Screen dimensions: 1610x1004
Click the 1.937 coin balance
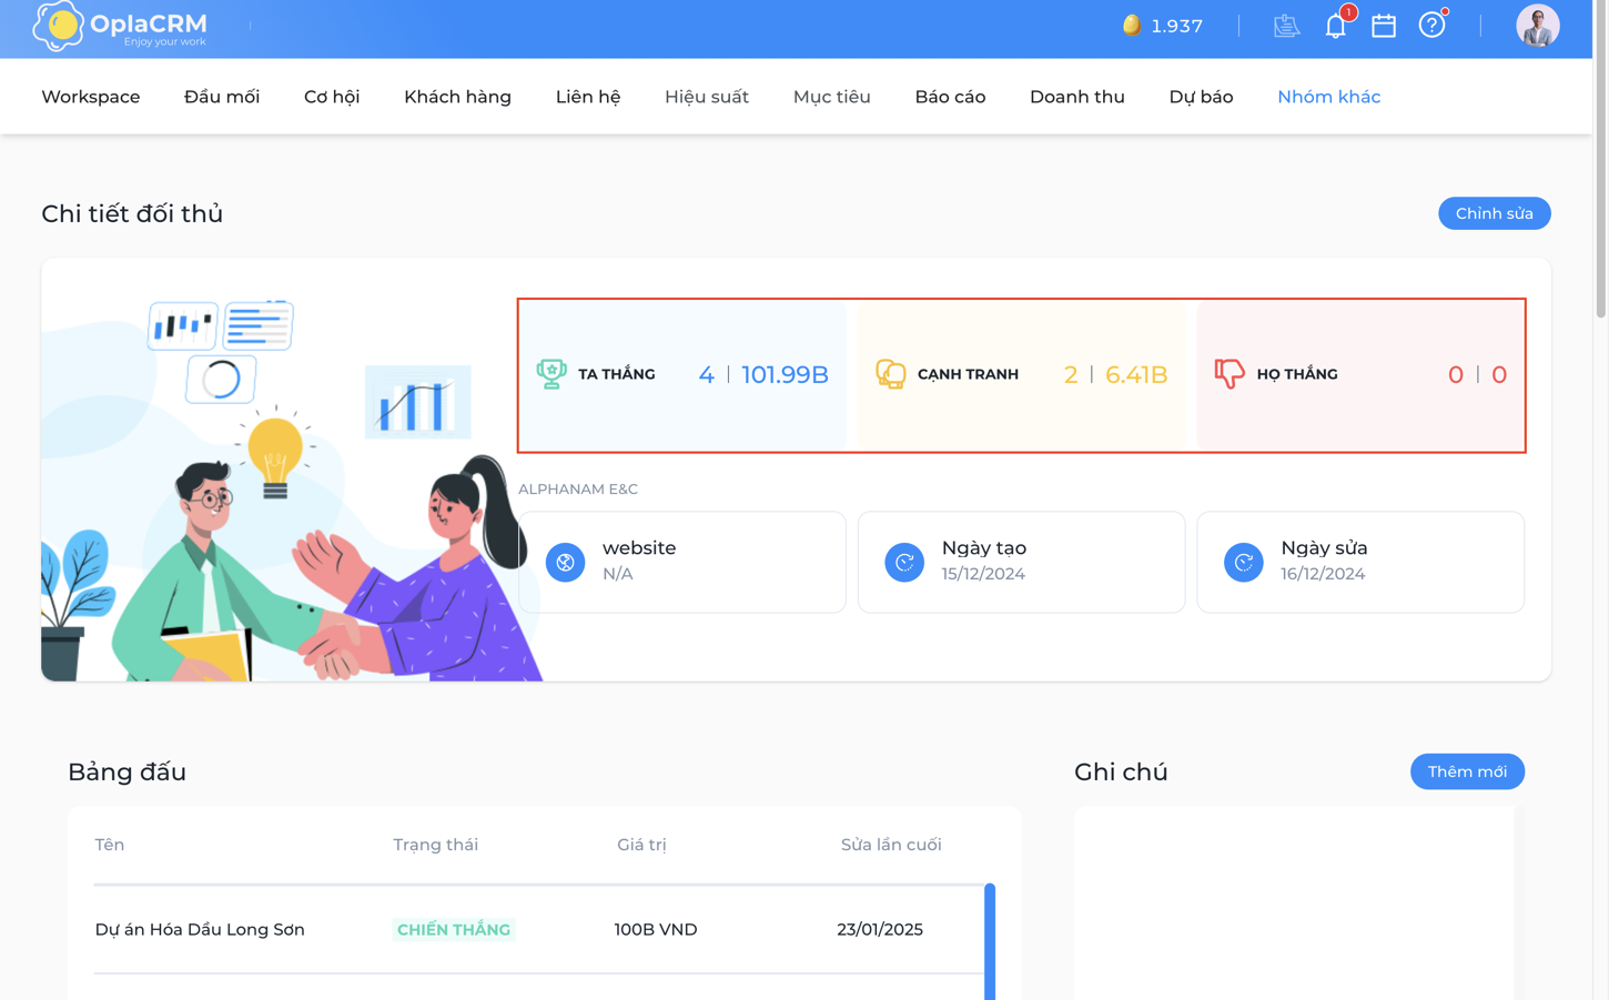coord(1177,26)
